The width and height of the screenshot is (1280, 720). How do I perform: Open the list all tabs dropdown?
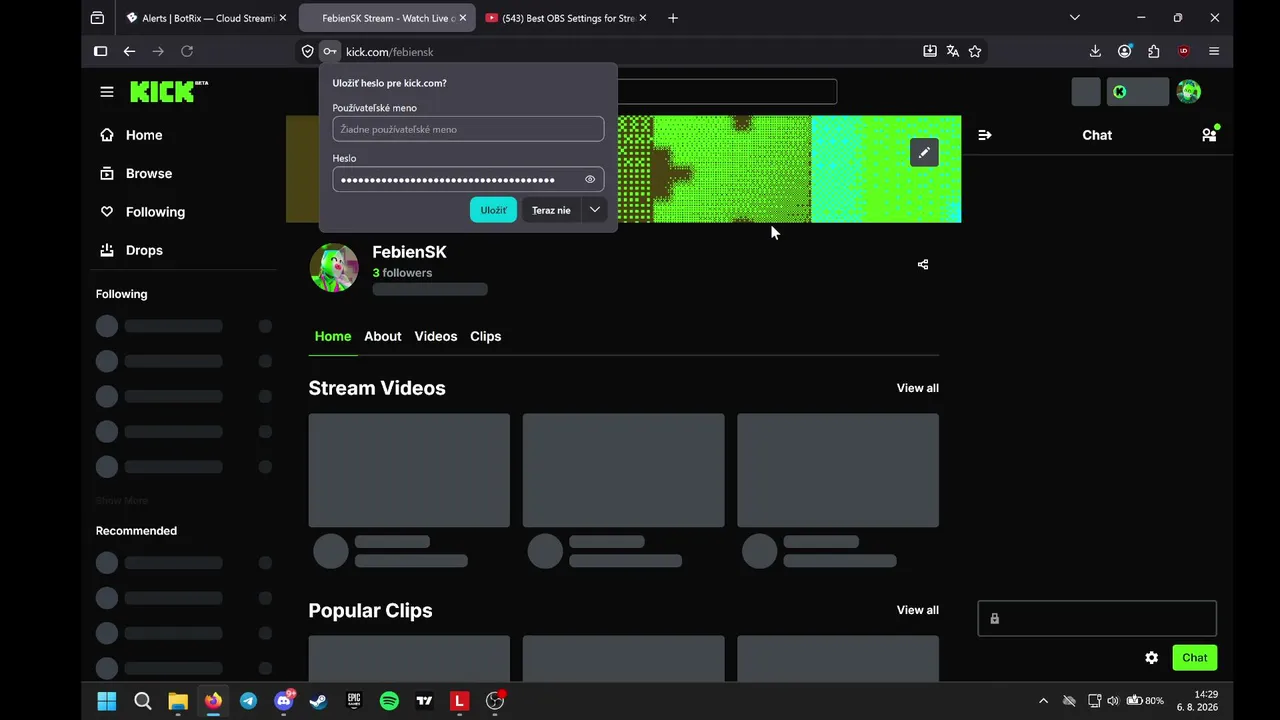point(1075,18)
